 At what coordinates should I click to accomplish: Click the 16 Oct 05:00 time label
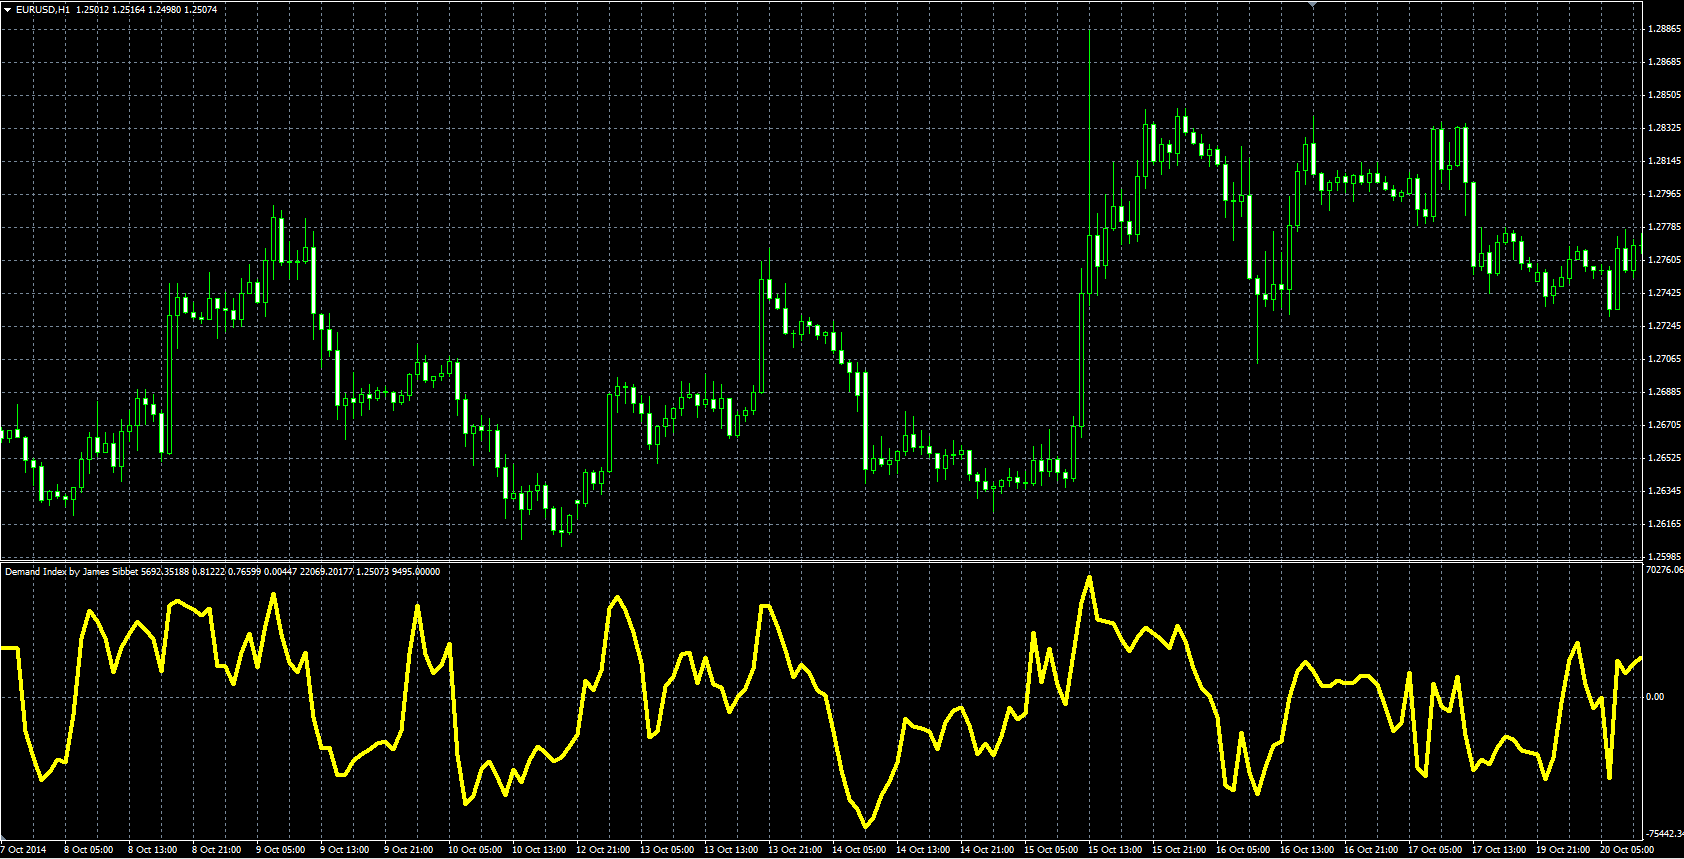(x=1243, y=850)
